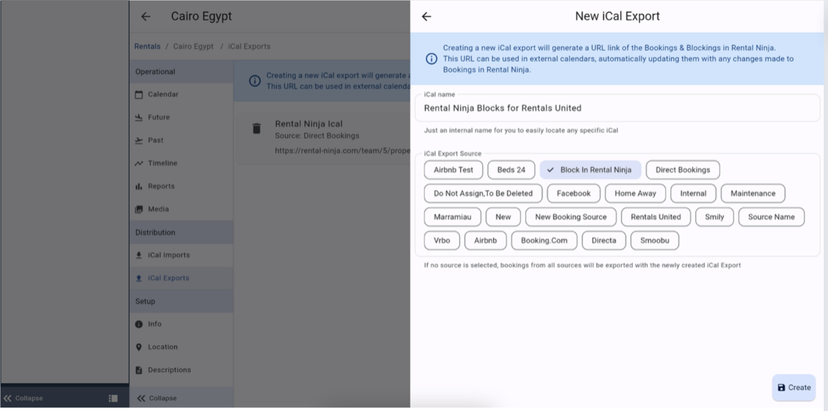Select Internal source chip
This screenshot has width=828, height=411.
pyautogui.click(x=693, y=193)
